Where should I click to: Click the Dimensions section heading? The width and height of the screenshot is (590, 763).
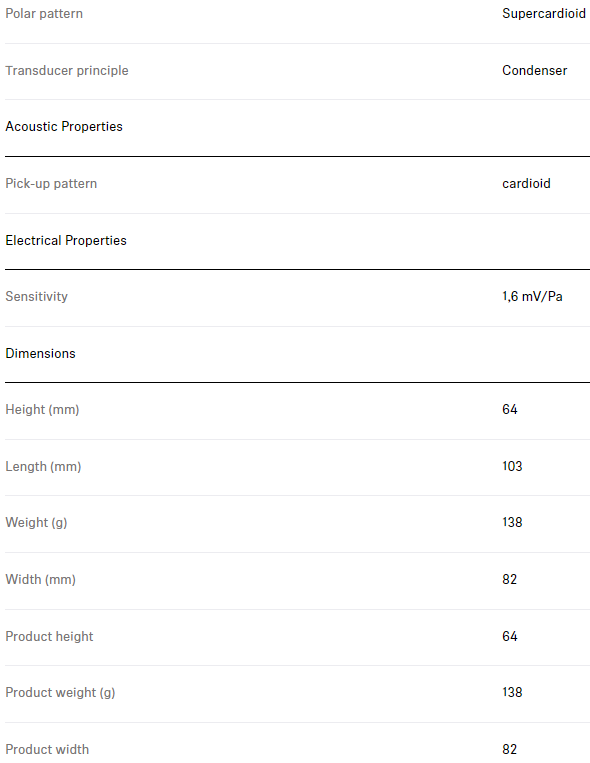[x=40, y=353]
